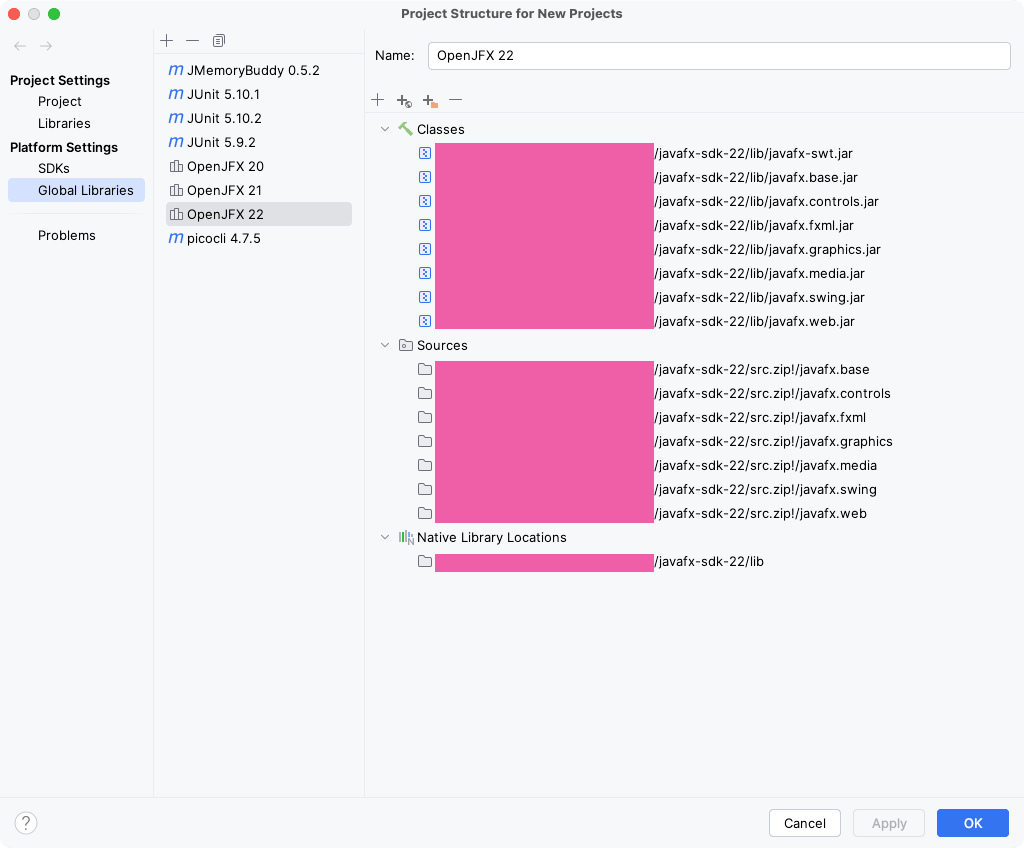The image size is (1024, 848).
Task: Click the OK button
Action: coord(973,823)
